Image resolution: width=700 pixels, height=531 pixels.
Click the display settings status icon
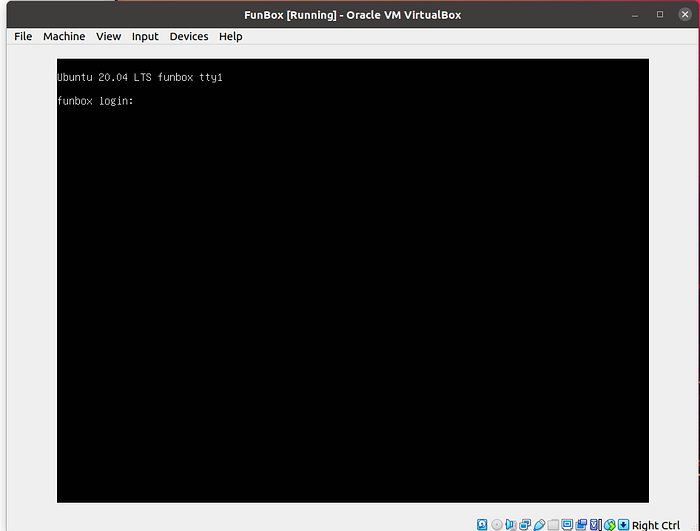(567, 524)
